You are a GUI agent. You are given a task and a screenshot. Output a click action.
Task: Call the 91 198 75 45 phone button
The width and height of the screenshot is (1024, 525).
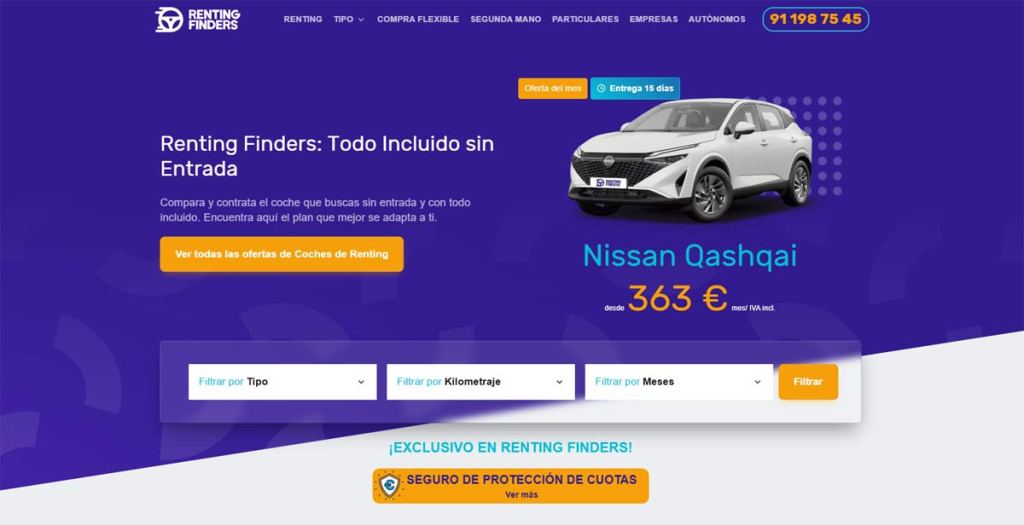coord(816,20)
